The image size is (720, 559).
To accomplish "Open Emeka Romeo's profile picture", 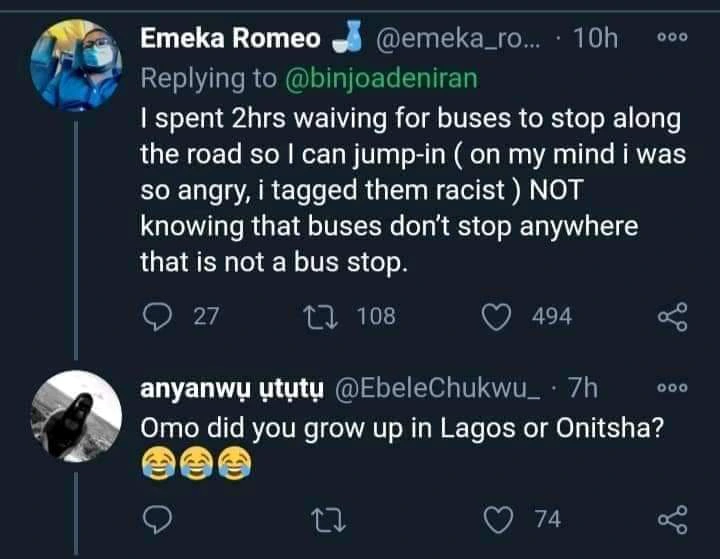I will 76,64.
